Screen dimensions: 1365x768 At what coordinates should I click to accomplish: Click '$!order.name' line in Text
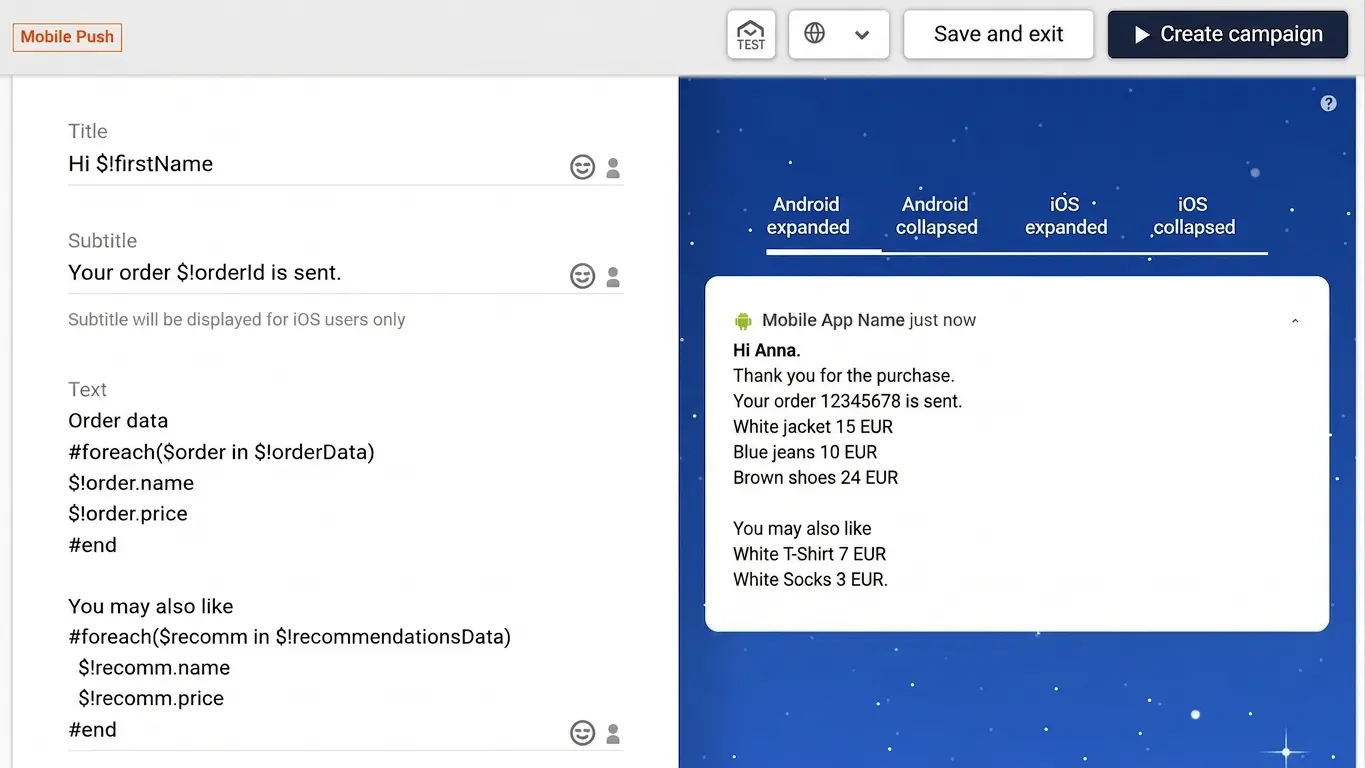(x=131, y=483)
